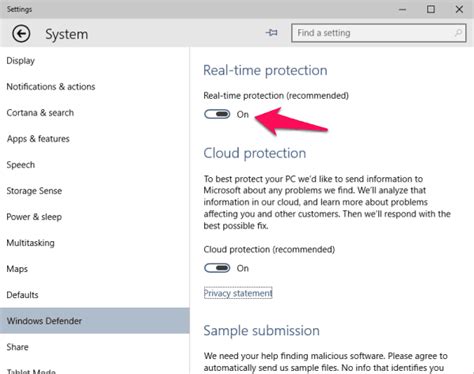This screenshot has height=374, width=474.
Task: Open the Privacy statement link
Action: click(238, 293)
